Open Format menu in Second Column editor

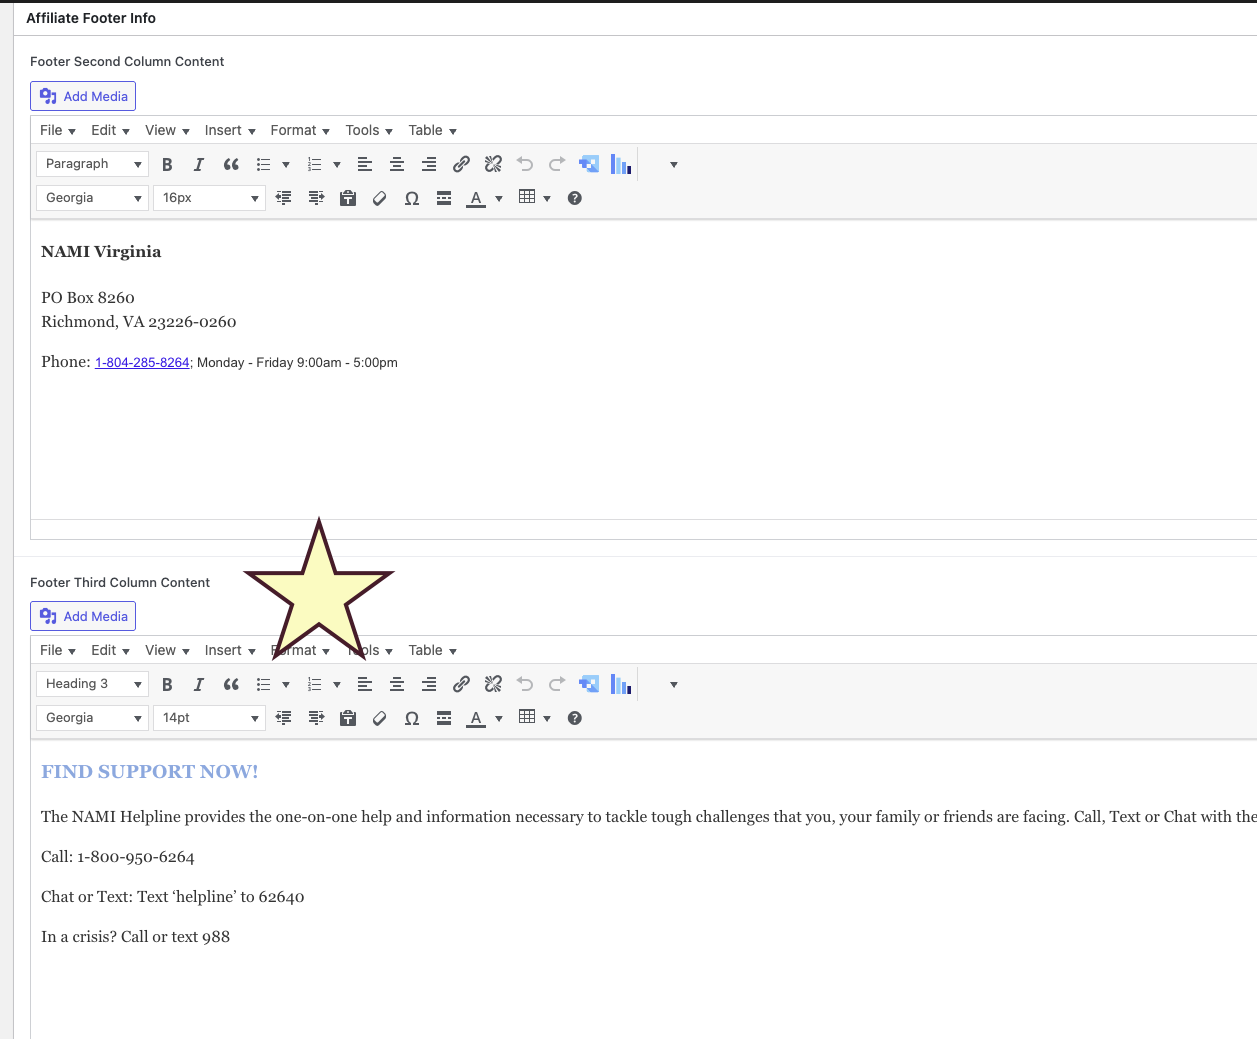(300, 131)
